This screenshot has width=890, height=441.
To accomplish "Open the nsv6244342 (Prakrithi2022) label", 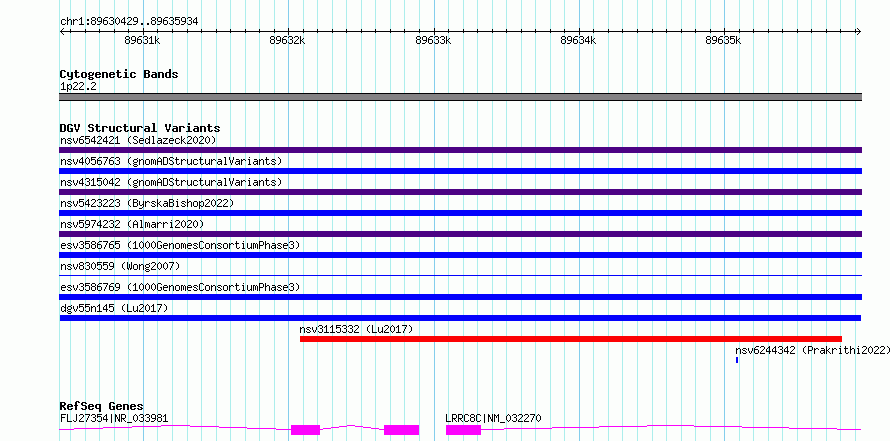I will [812, 350].
